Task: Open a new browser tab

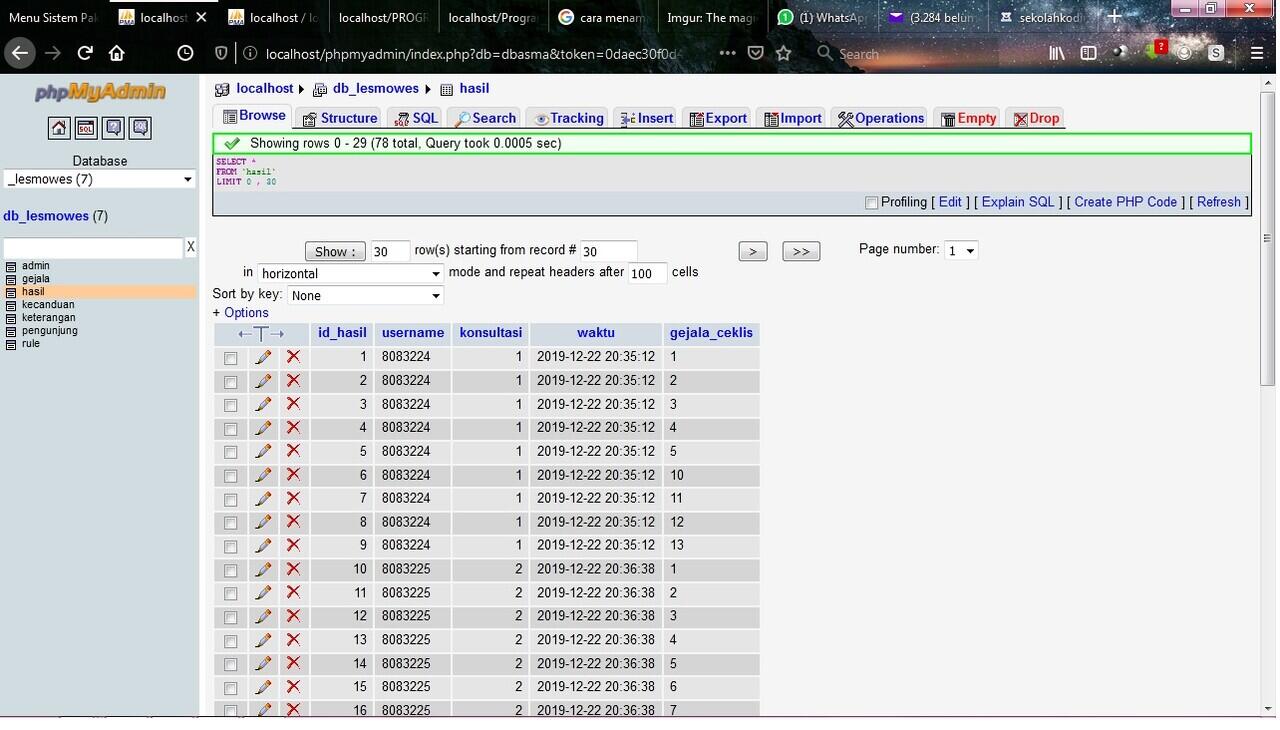Action: (x=1114, y=17)
